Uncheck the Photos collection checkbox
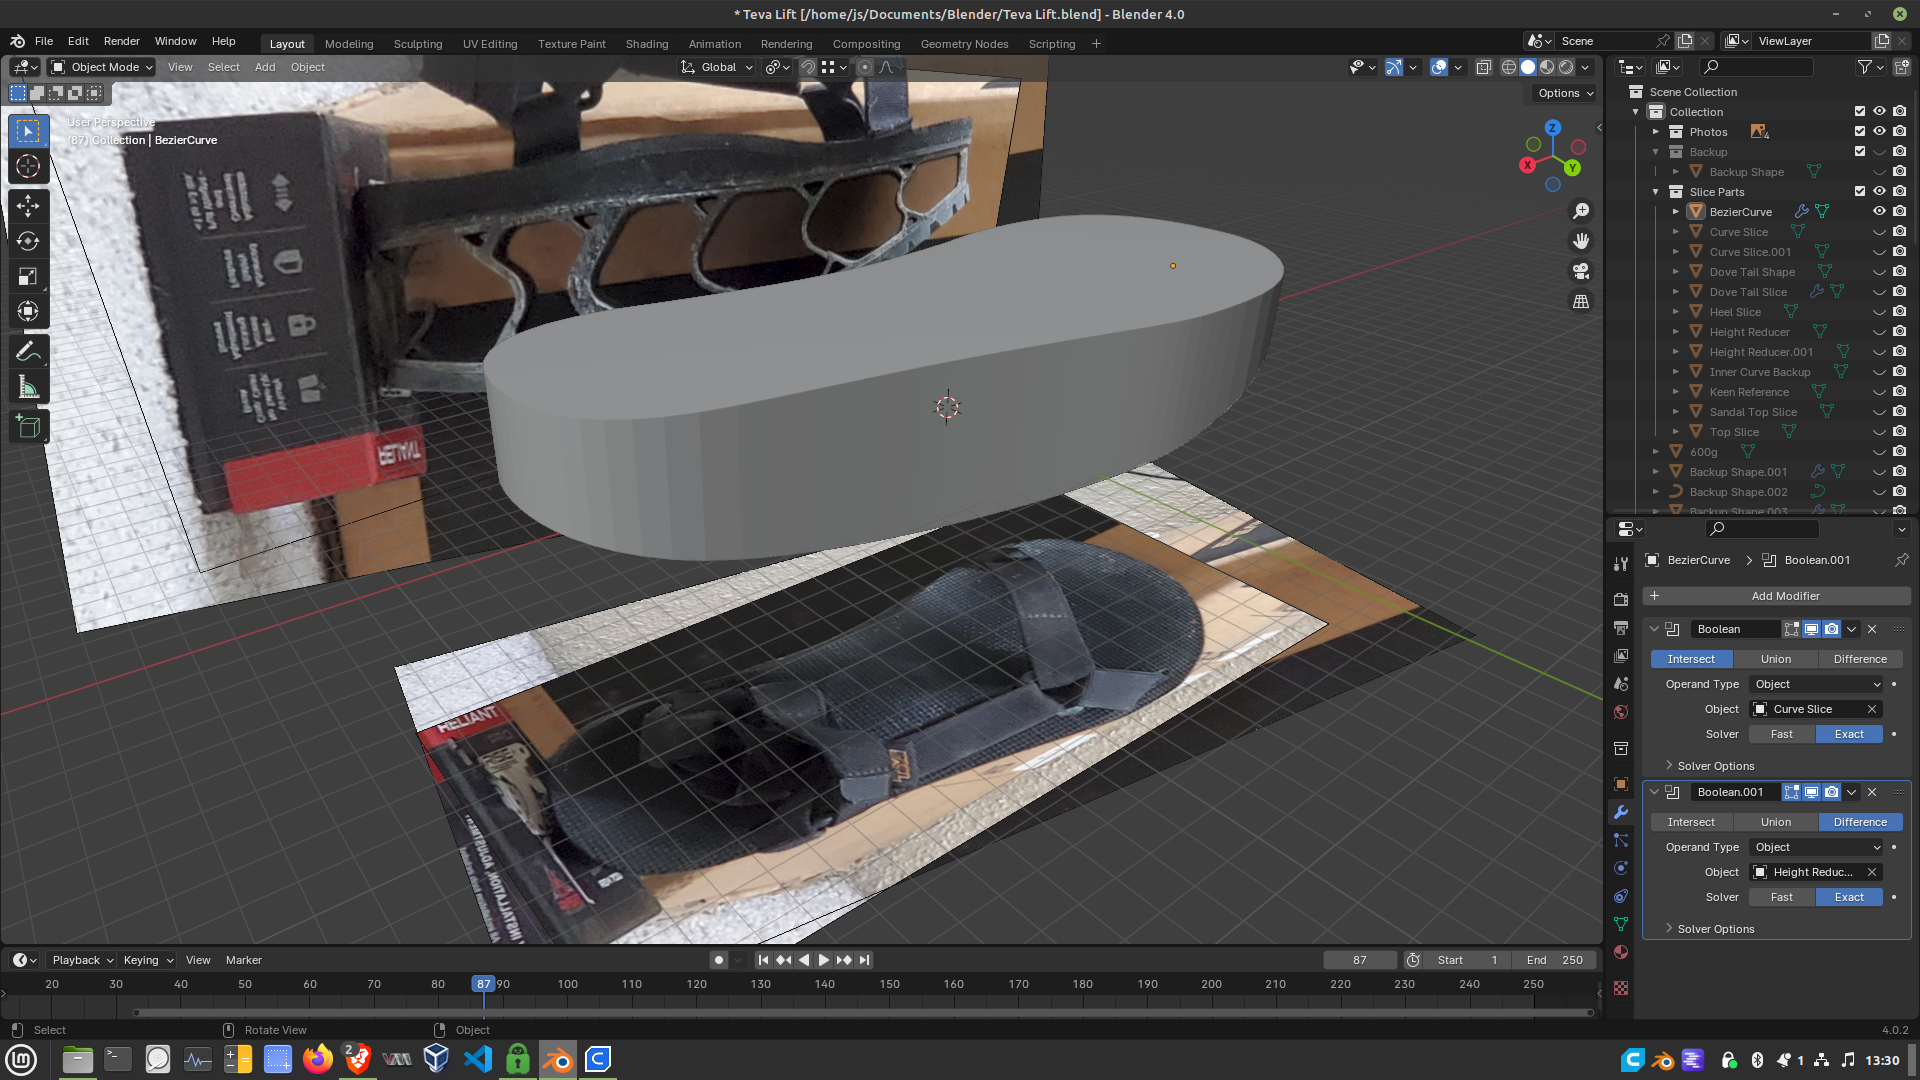 1860,131
